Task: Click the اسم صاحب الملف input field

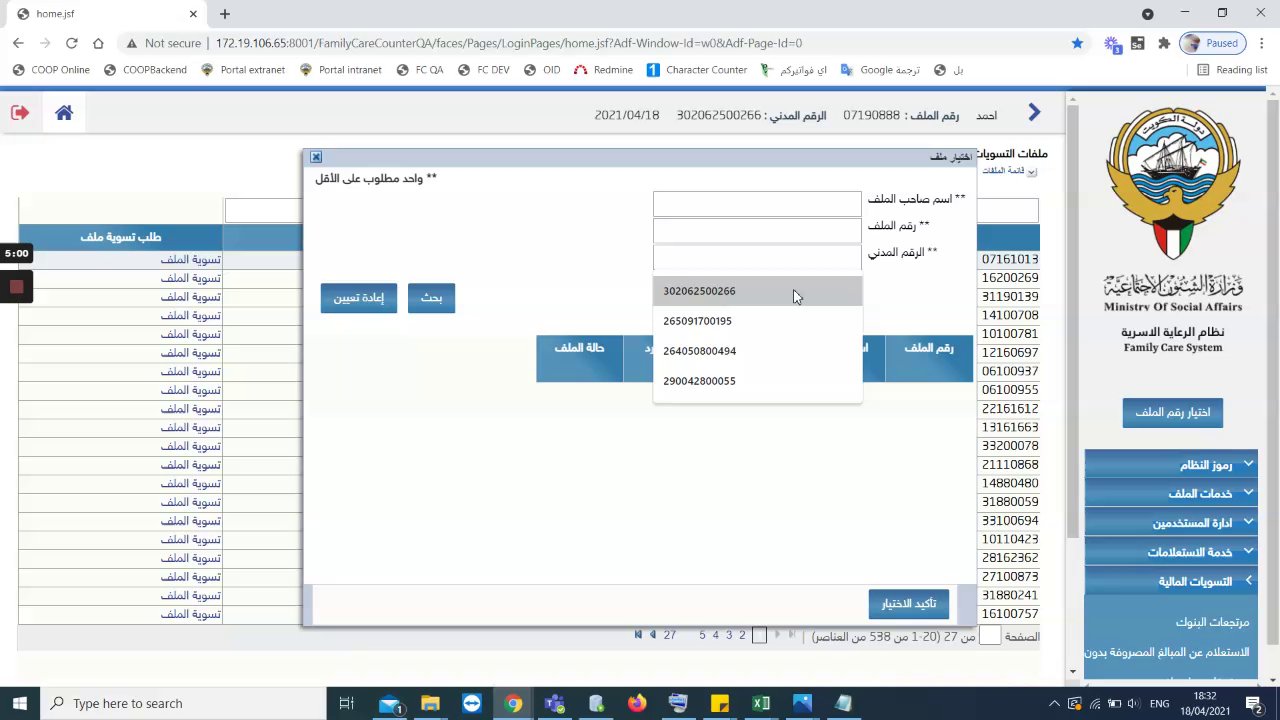Action: (x=757, y=203)
